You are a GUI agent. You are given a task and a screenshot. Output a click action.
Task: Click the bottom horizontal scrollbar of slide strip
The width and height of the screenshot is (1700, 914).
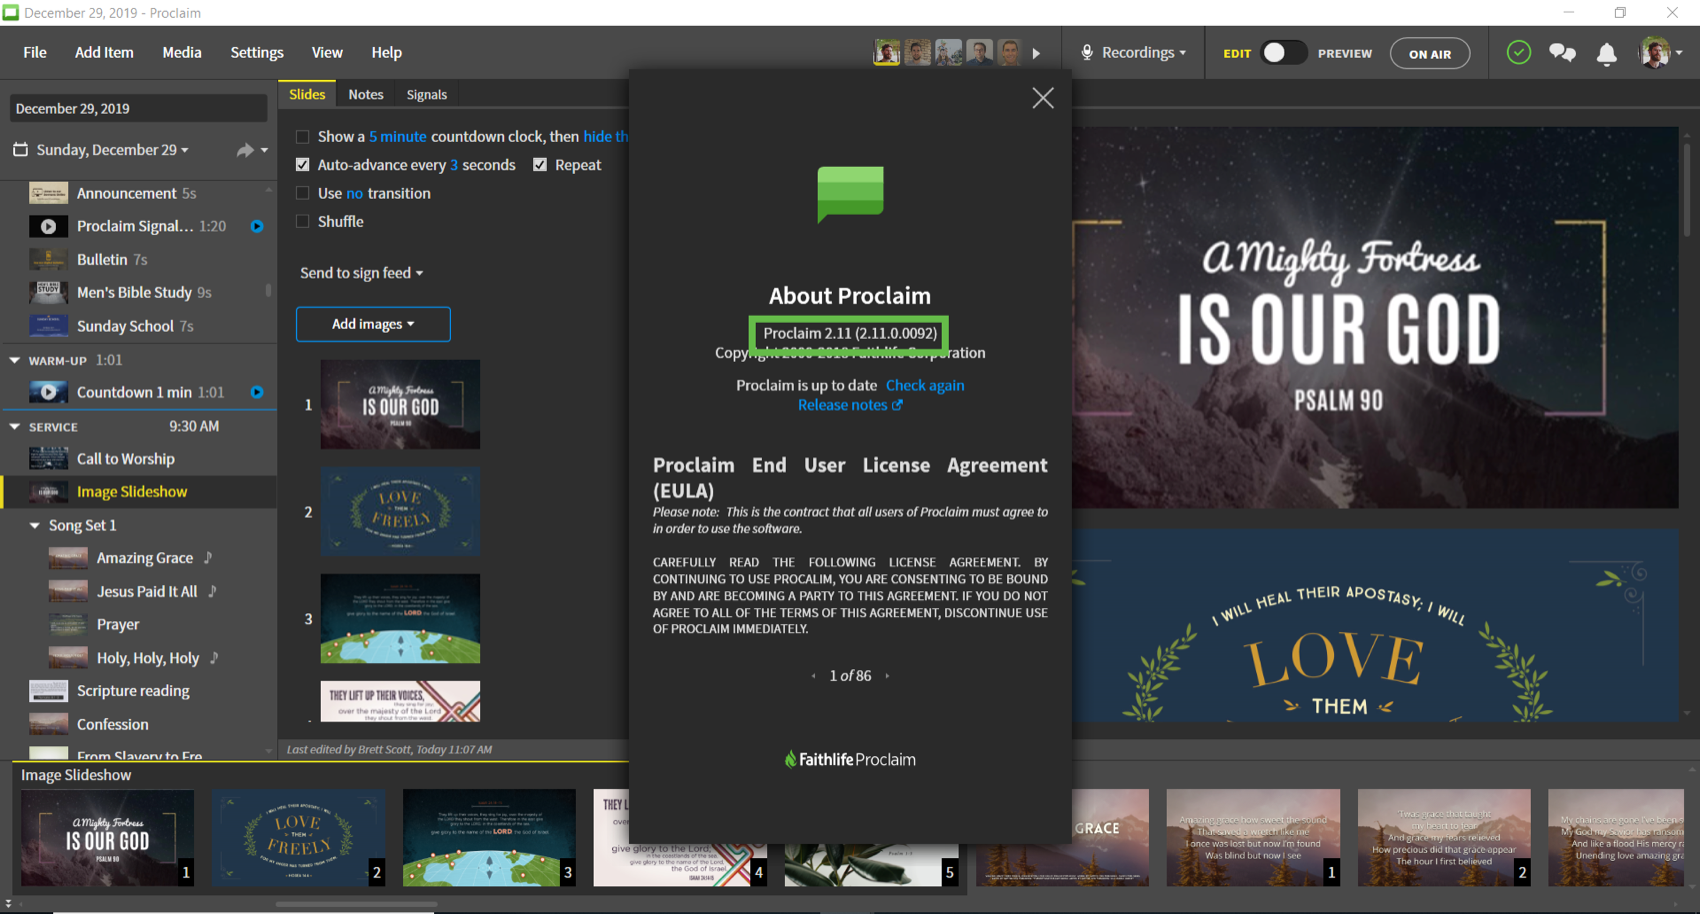[x=356, y=904]
